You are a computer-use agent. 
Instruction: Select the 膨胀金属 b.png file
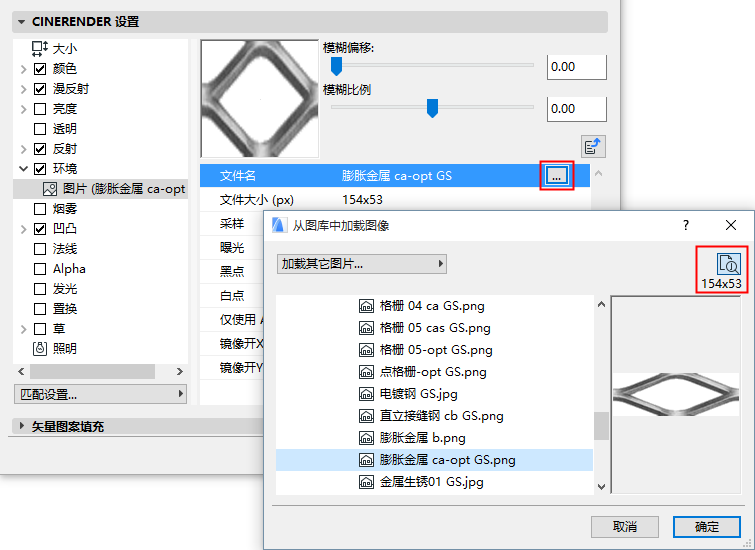434,438
